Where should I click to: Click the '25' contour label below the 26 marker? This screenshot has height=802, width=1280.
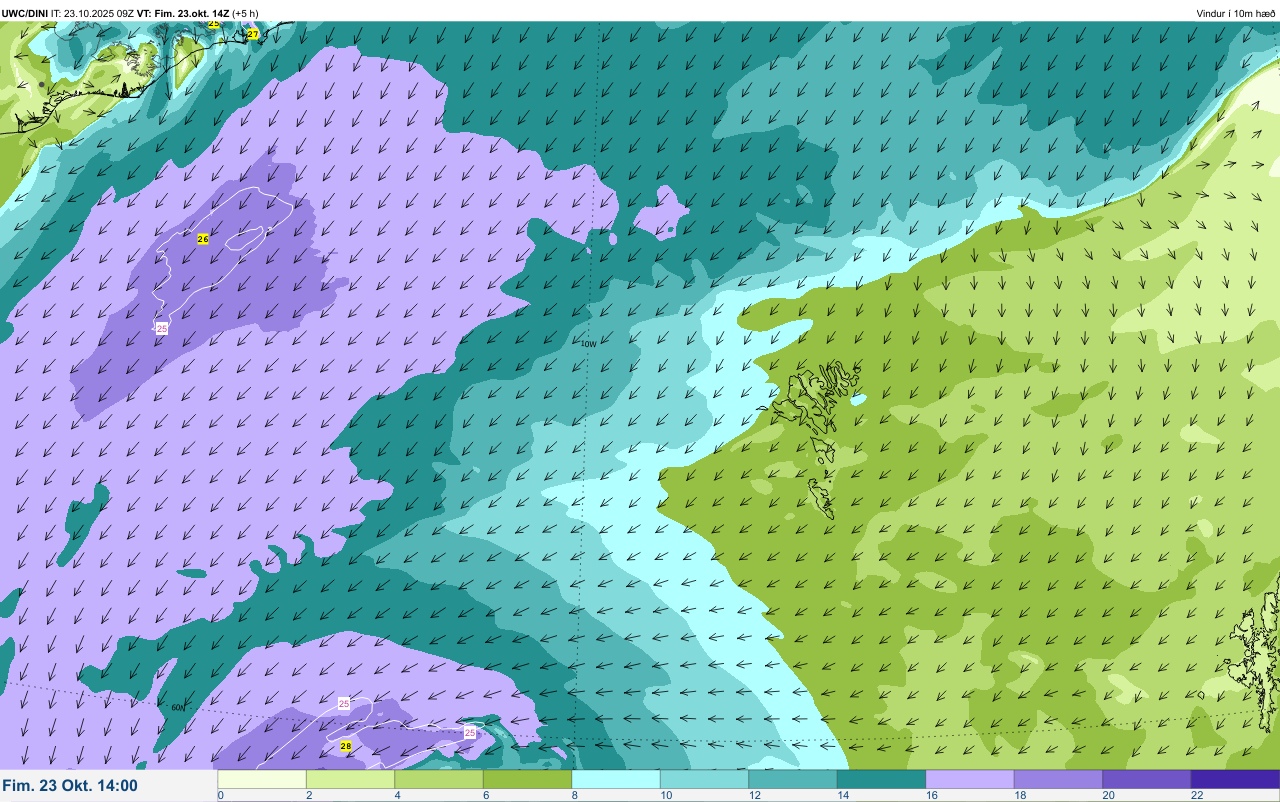(x=162, y=328)
